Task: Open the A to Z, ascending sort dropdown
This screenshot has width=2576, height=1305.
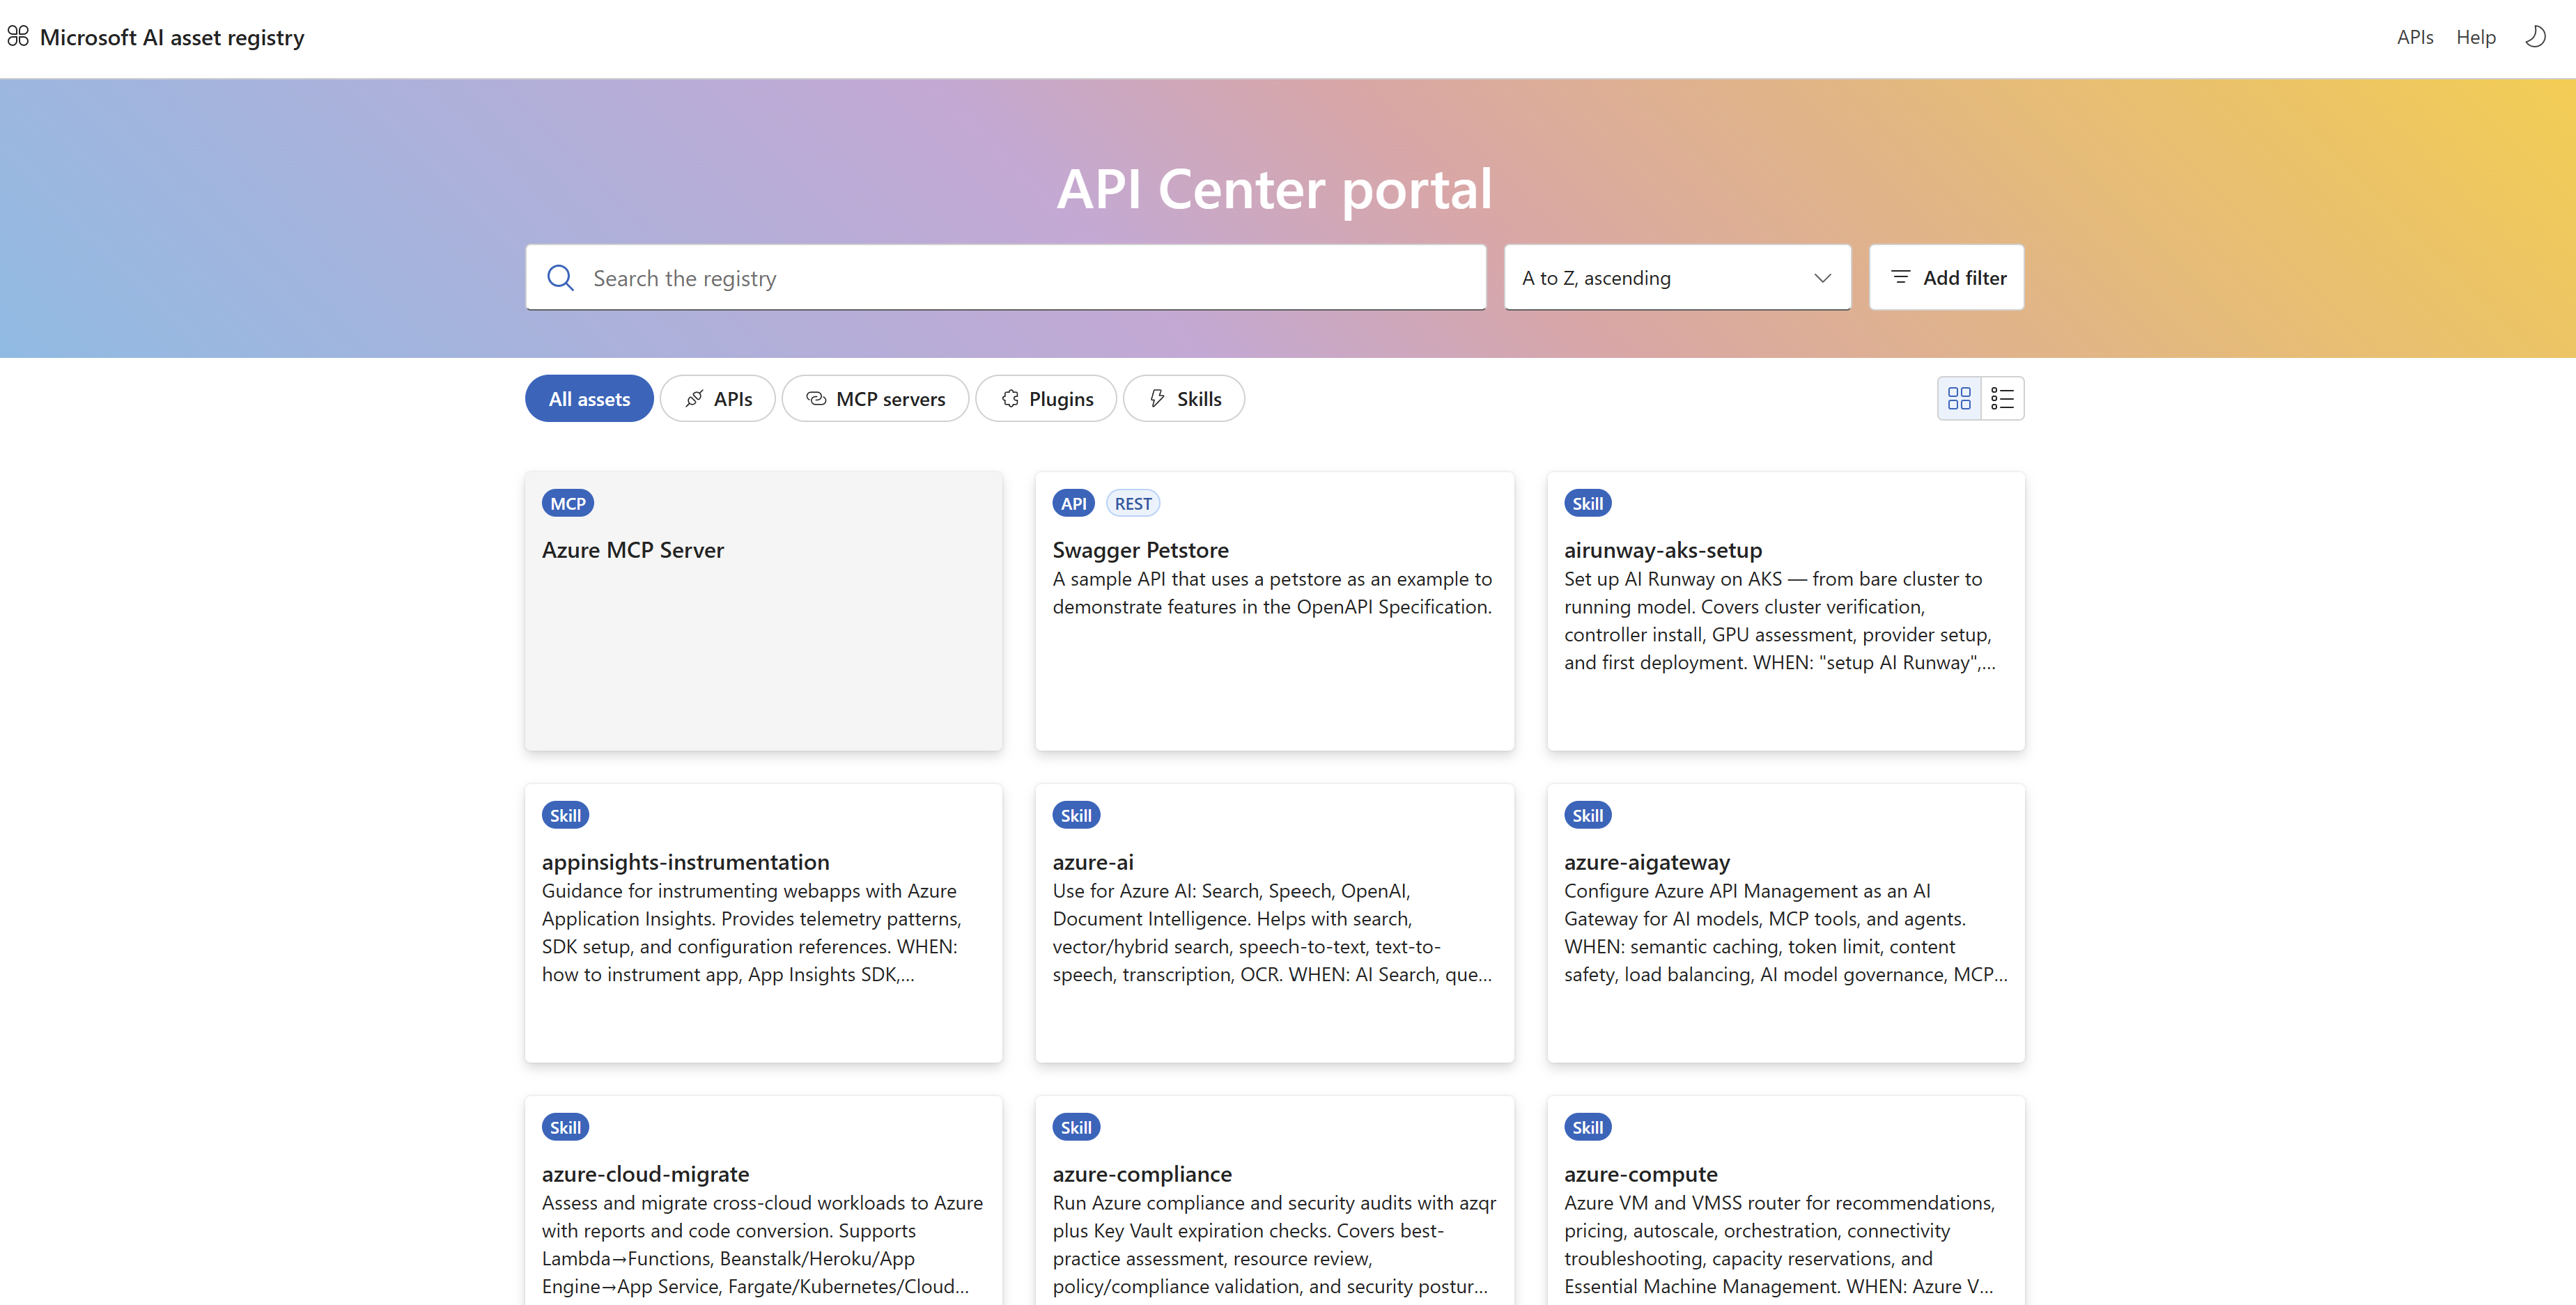Action: 1677,278
